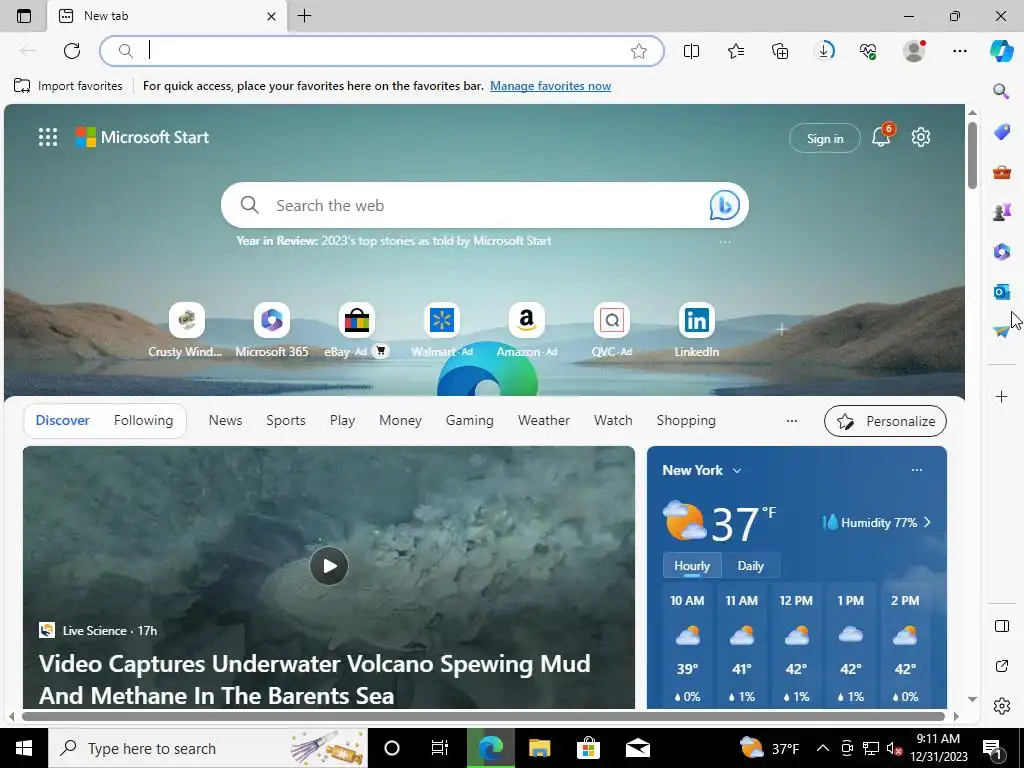
Task: Open Browser essentials heart icon
Action: [x=868, y=51]
